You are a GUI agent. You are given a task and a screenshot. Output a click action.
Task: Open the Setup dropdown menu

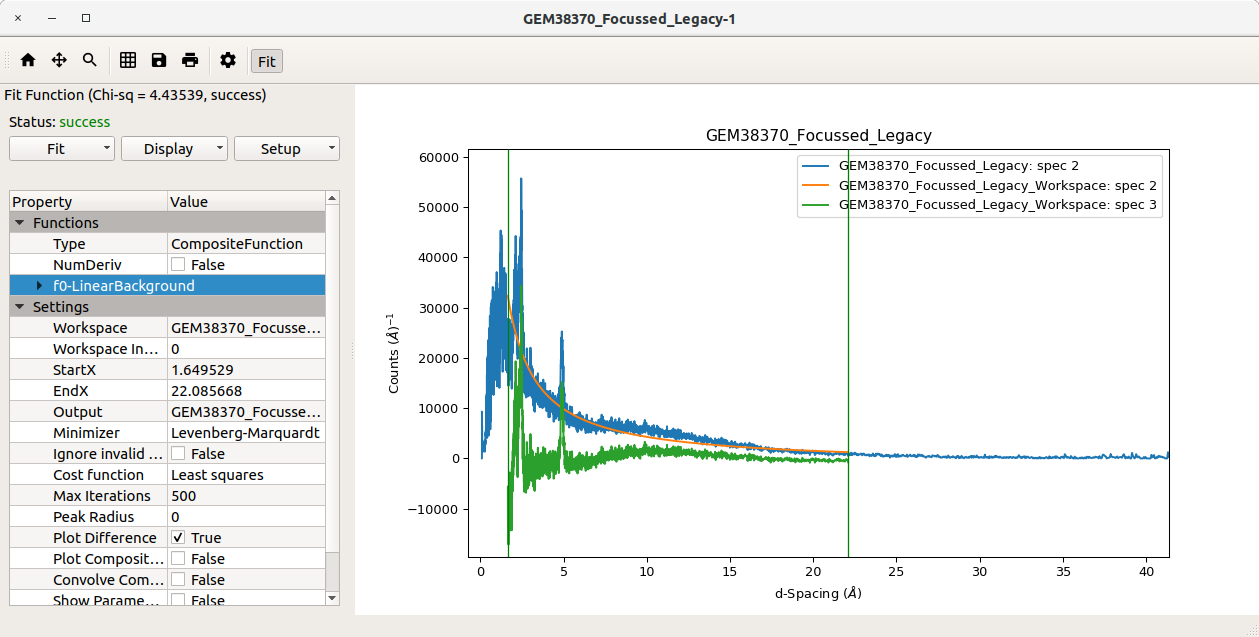click(287, 149)
